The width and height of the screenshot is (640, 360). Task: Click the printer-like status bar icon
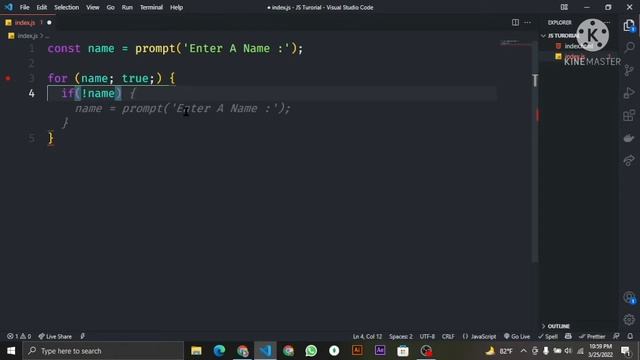pos(568,336)
